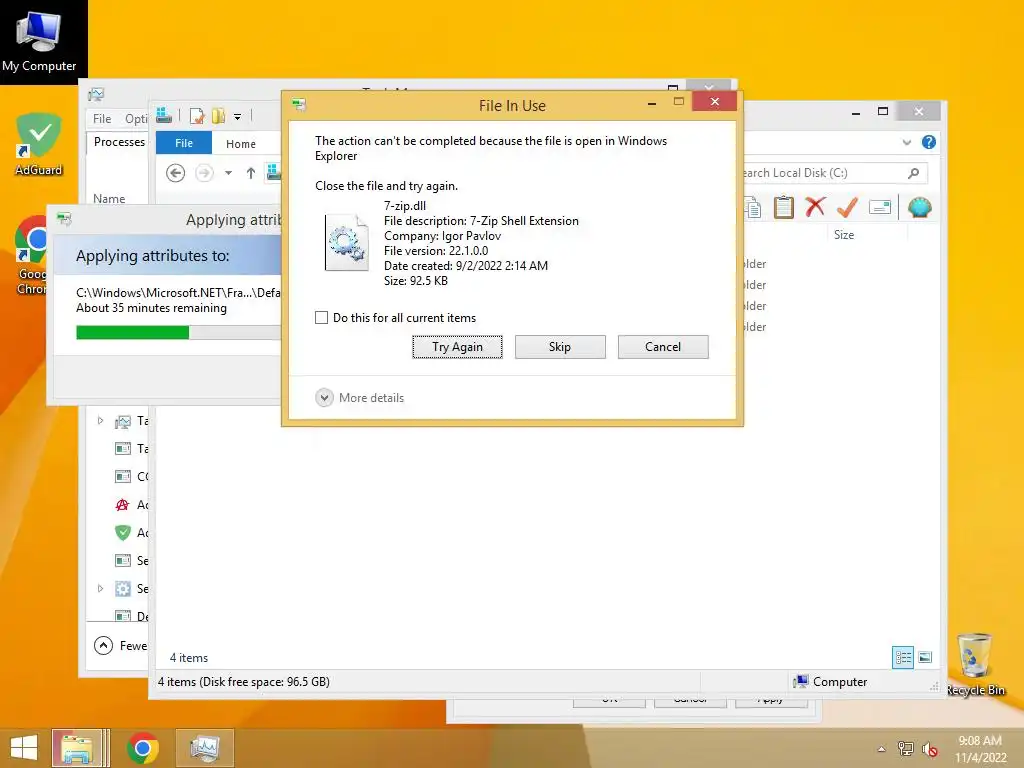Open Task Manager Options menu

tap(136, 118)
